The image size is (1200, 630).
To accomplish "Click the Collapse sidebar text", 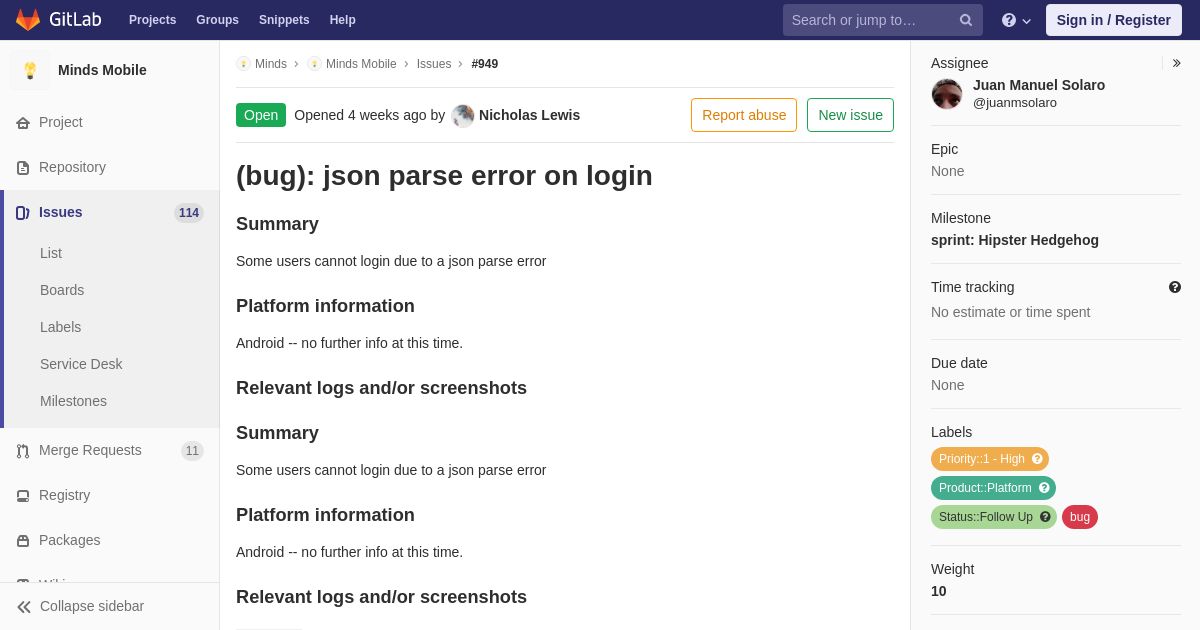I will point(92,606).
